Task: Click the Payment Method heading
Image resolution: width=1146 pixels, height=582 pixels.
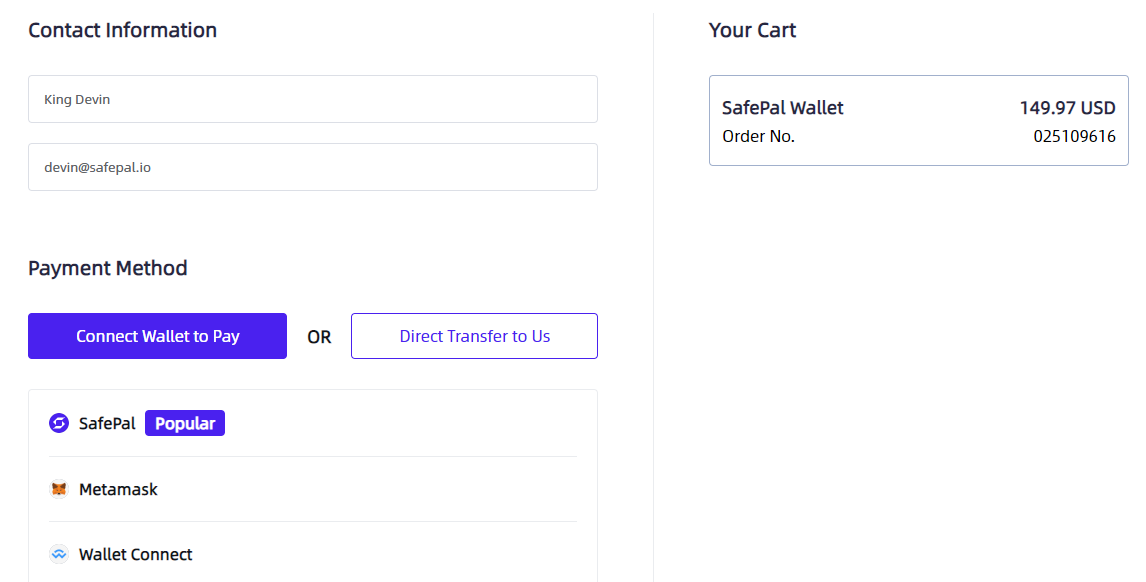Action: tap(107, 268)
